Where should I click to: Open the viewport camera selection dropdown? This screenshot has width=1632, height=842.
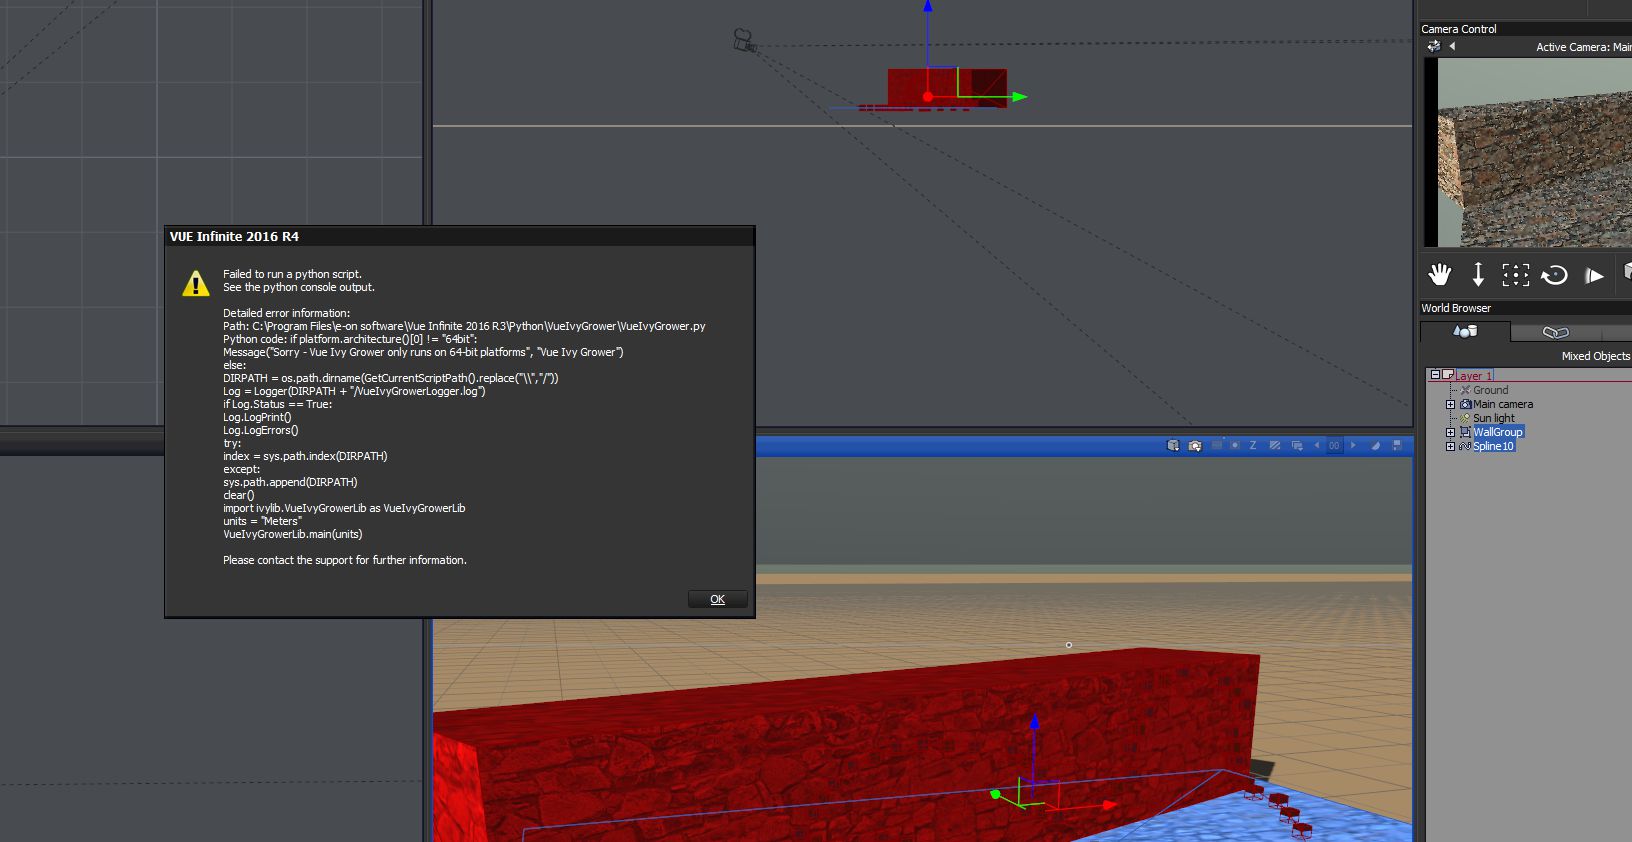(x=1195, y=445)
